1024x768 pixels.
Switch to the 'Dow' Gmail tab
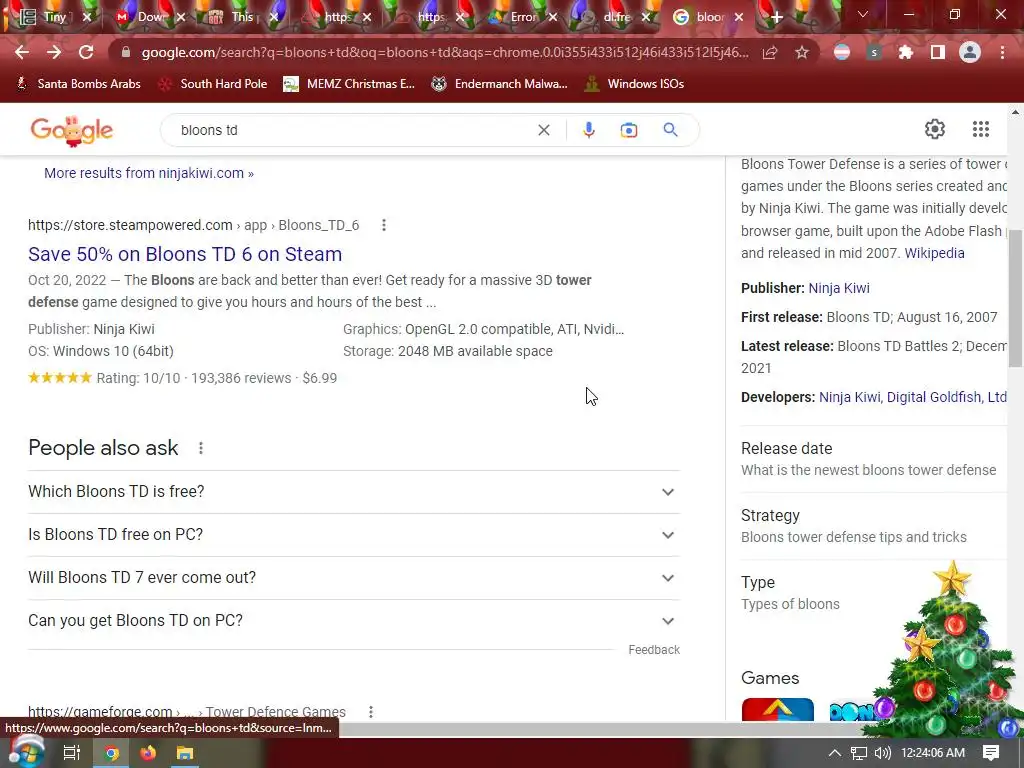(152, 17)
